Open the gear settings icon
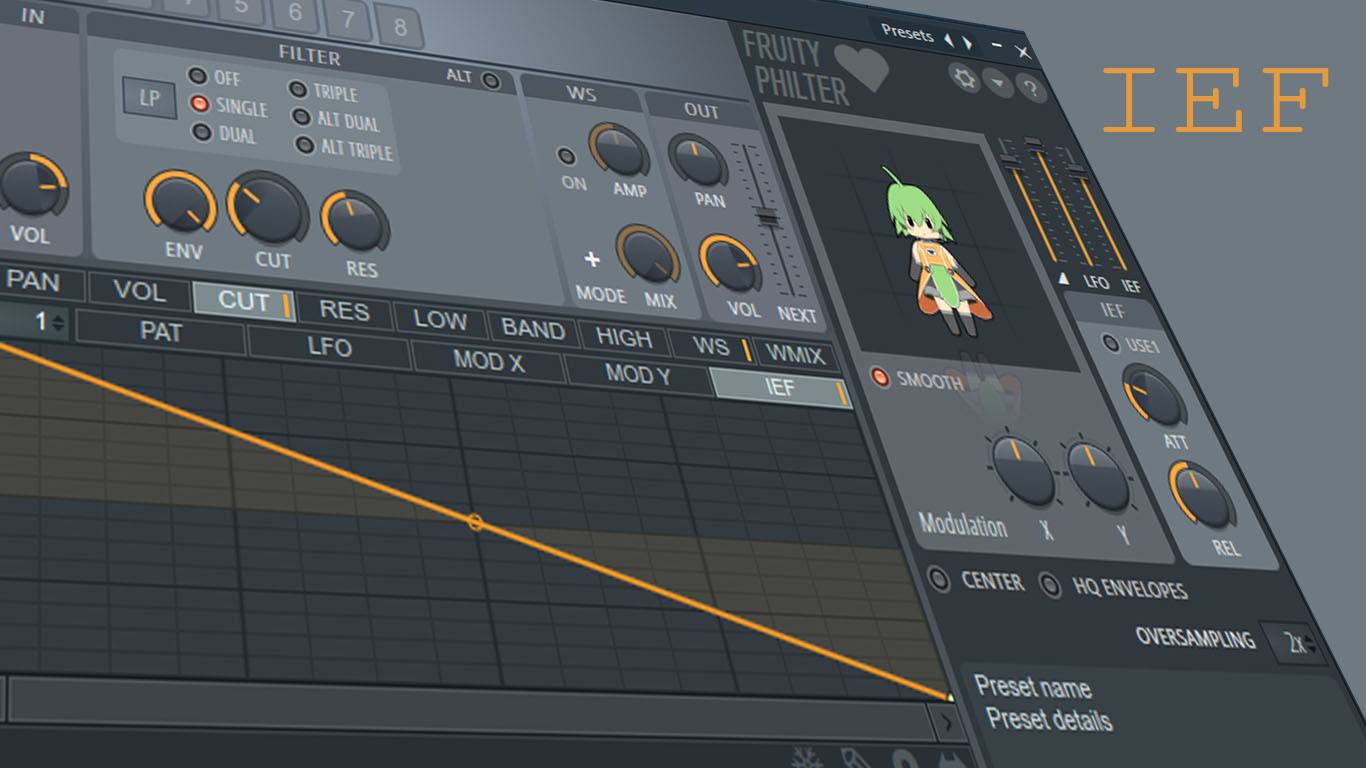The height and width of the screenshot is (768, 1366). coord(966,79)
